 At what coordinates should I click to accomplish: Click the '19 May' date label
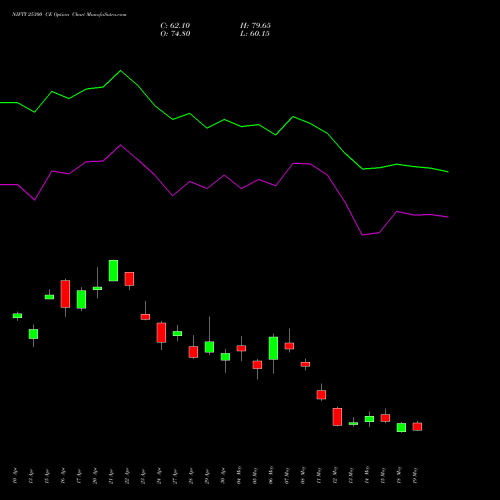[x=415, y=475]
